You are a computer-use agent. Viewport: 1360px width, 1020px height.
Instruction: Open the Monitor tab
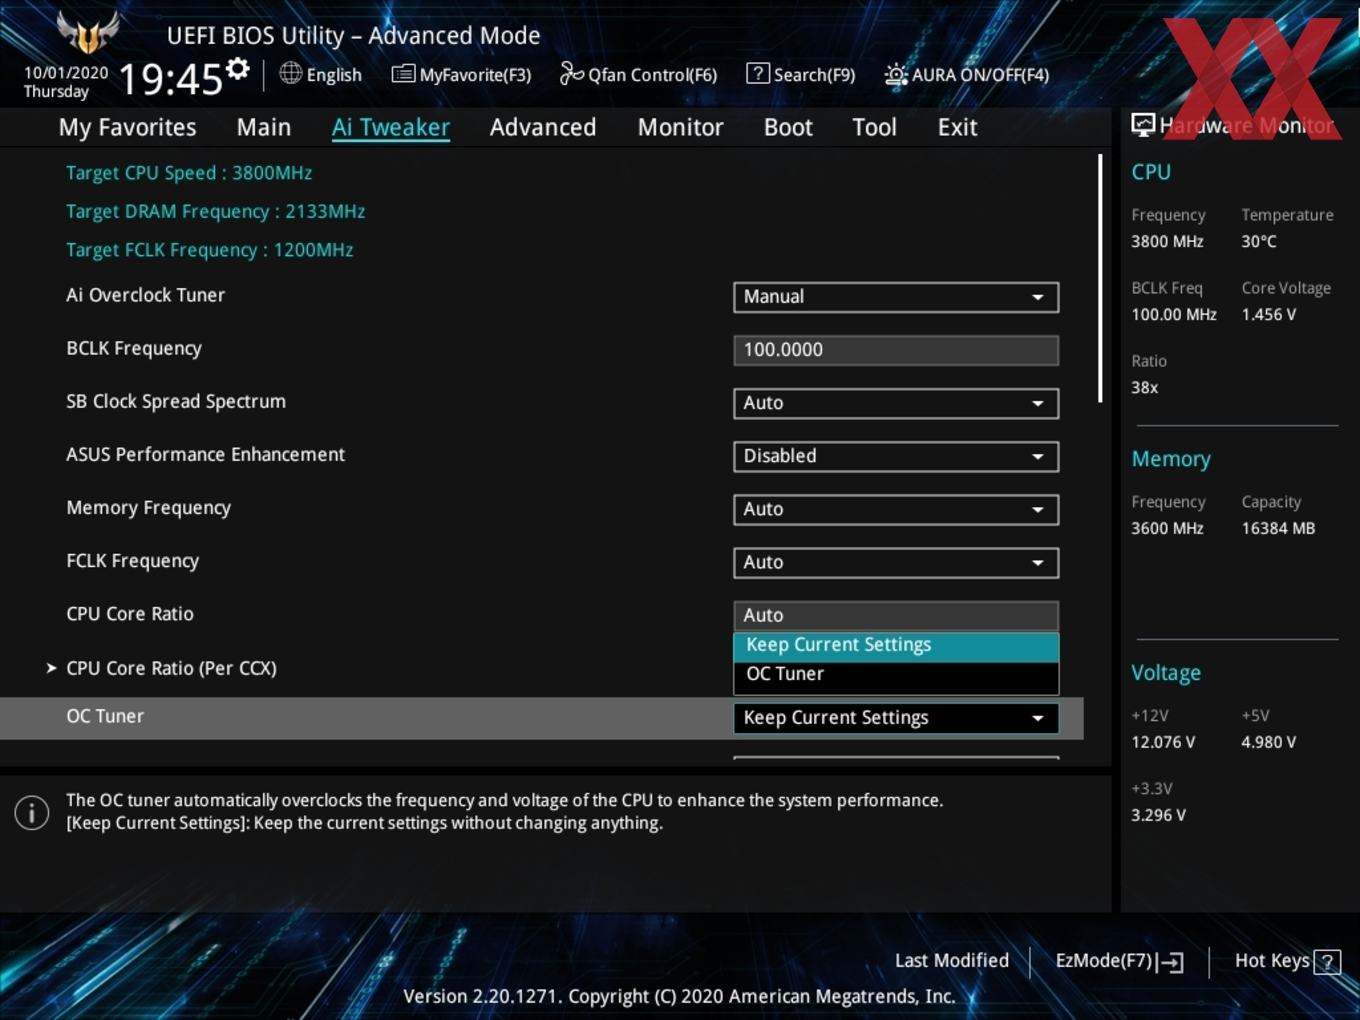point(680,128)
